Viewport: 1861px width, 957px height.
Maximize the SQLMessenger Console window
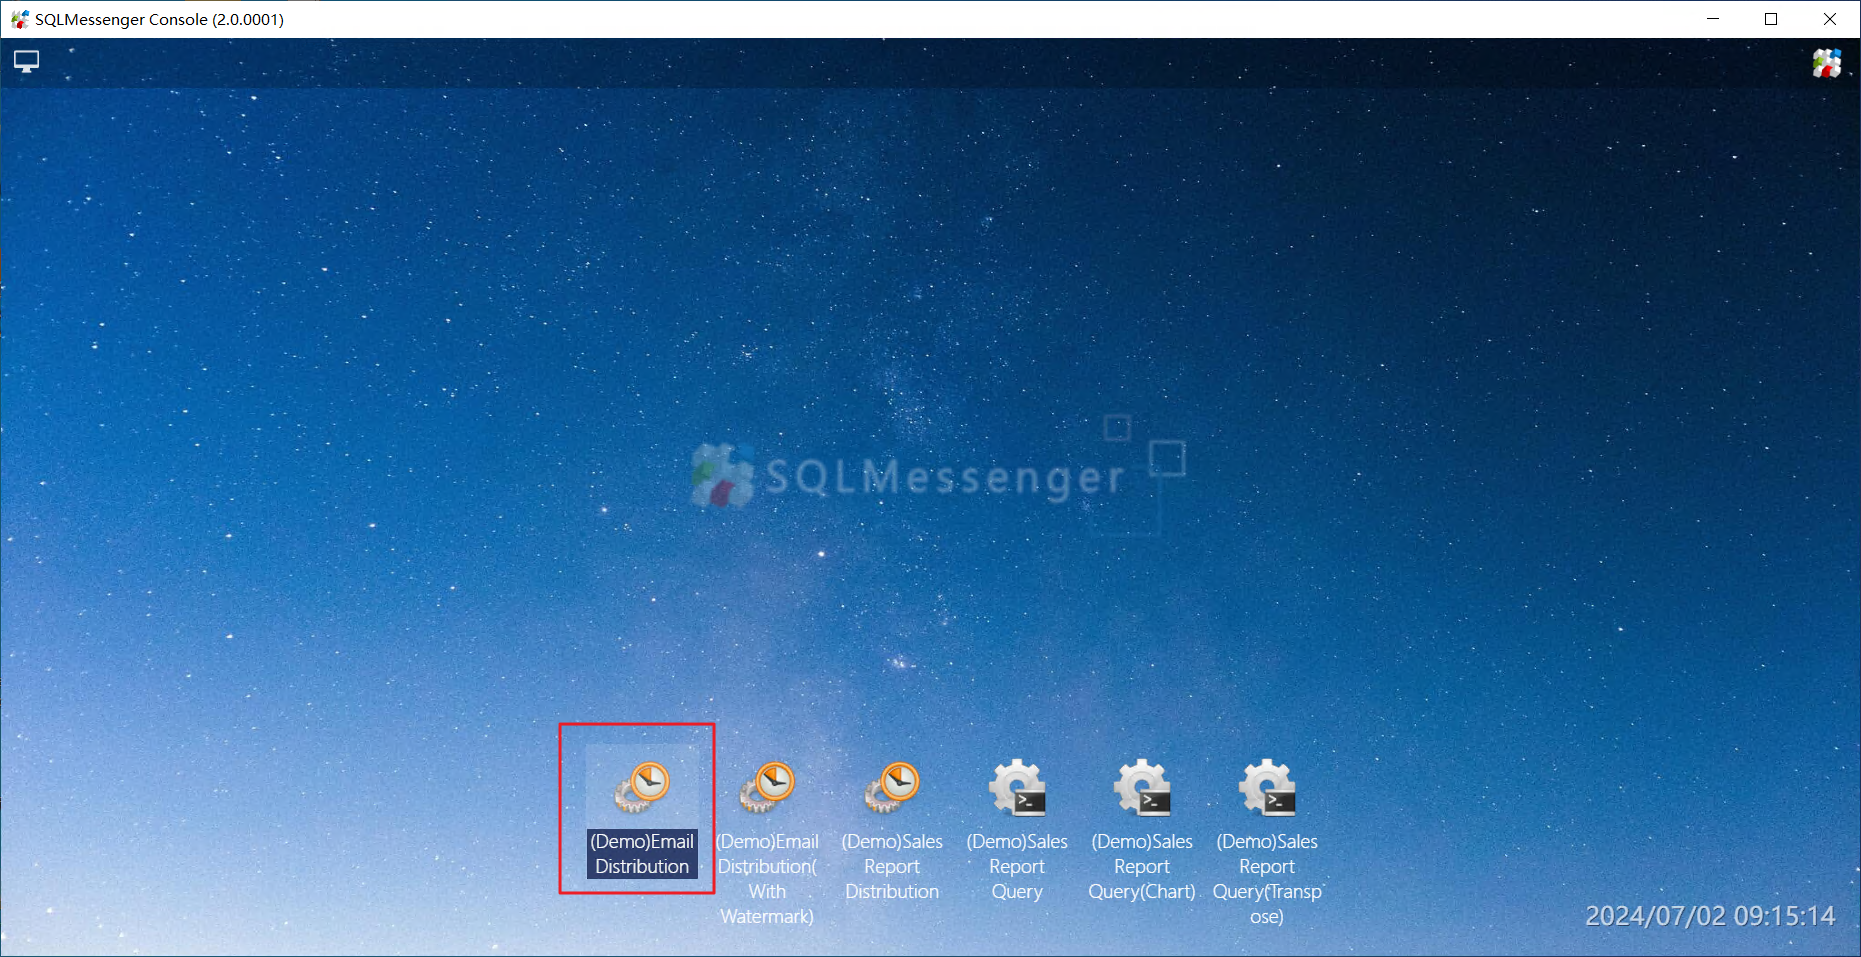pyautogui.click(x=1771, y=19)
